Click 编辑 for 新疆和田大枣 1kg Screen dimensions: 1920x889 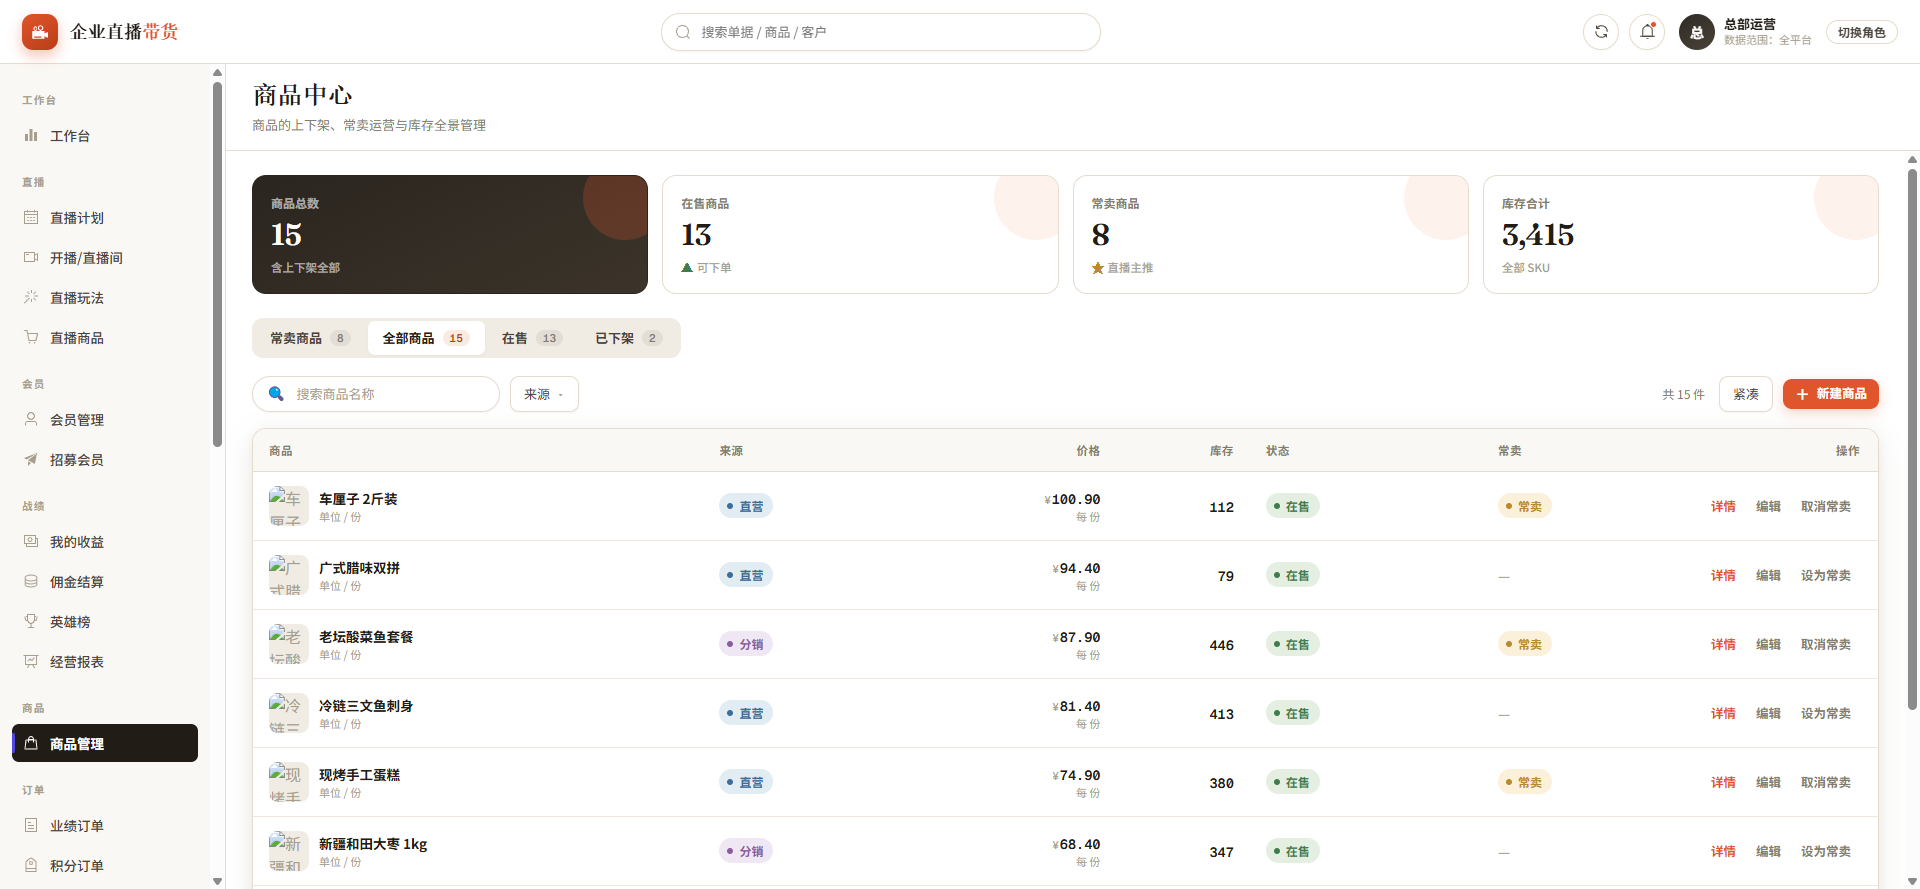1768,852
